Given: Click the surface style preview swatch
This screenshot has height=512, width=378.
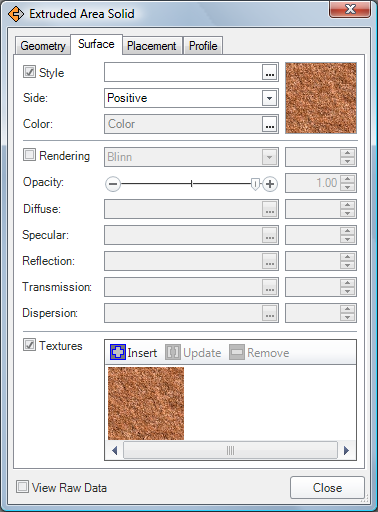Looking at the screenshot, I should click(321, 98).
